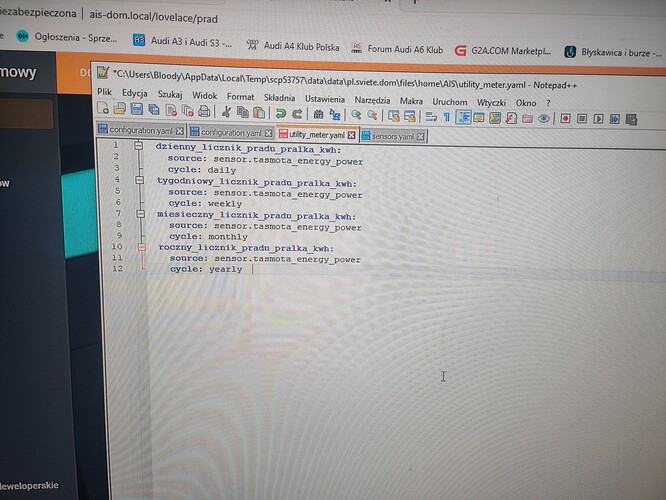Open Find with the binoculars icon
The width and height of the screenshot is (666, 500).
pos(318,114)
